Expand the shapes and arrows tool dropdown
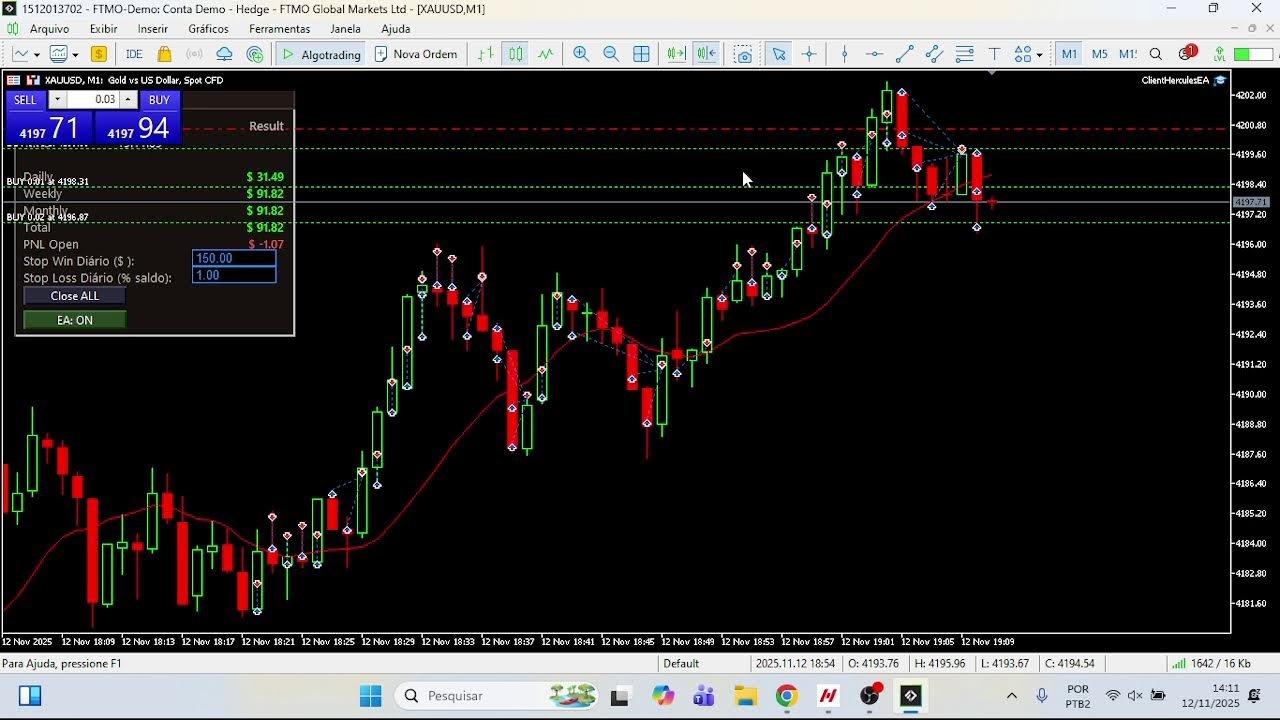This screenshot has height=720, width=1280. 1038,54
